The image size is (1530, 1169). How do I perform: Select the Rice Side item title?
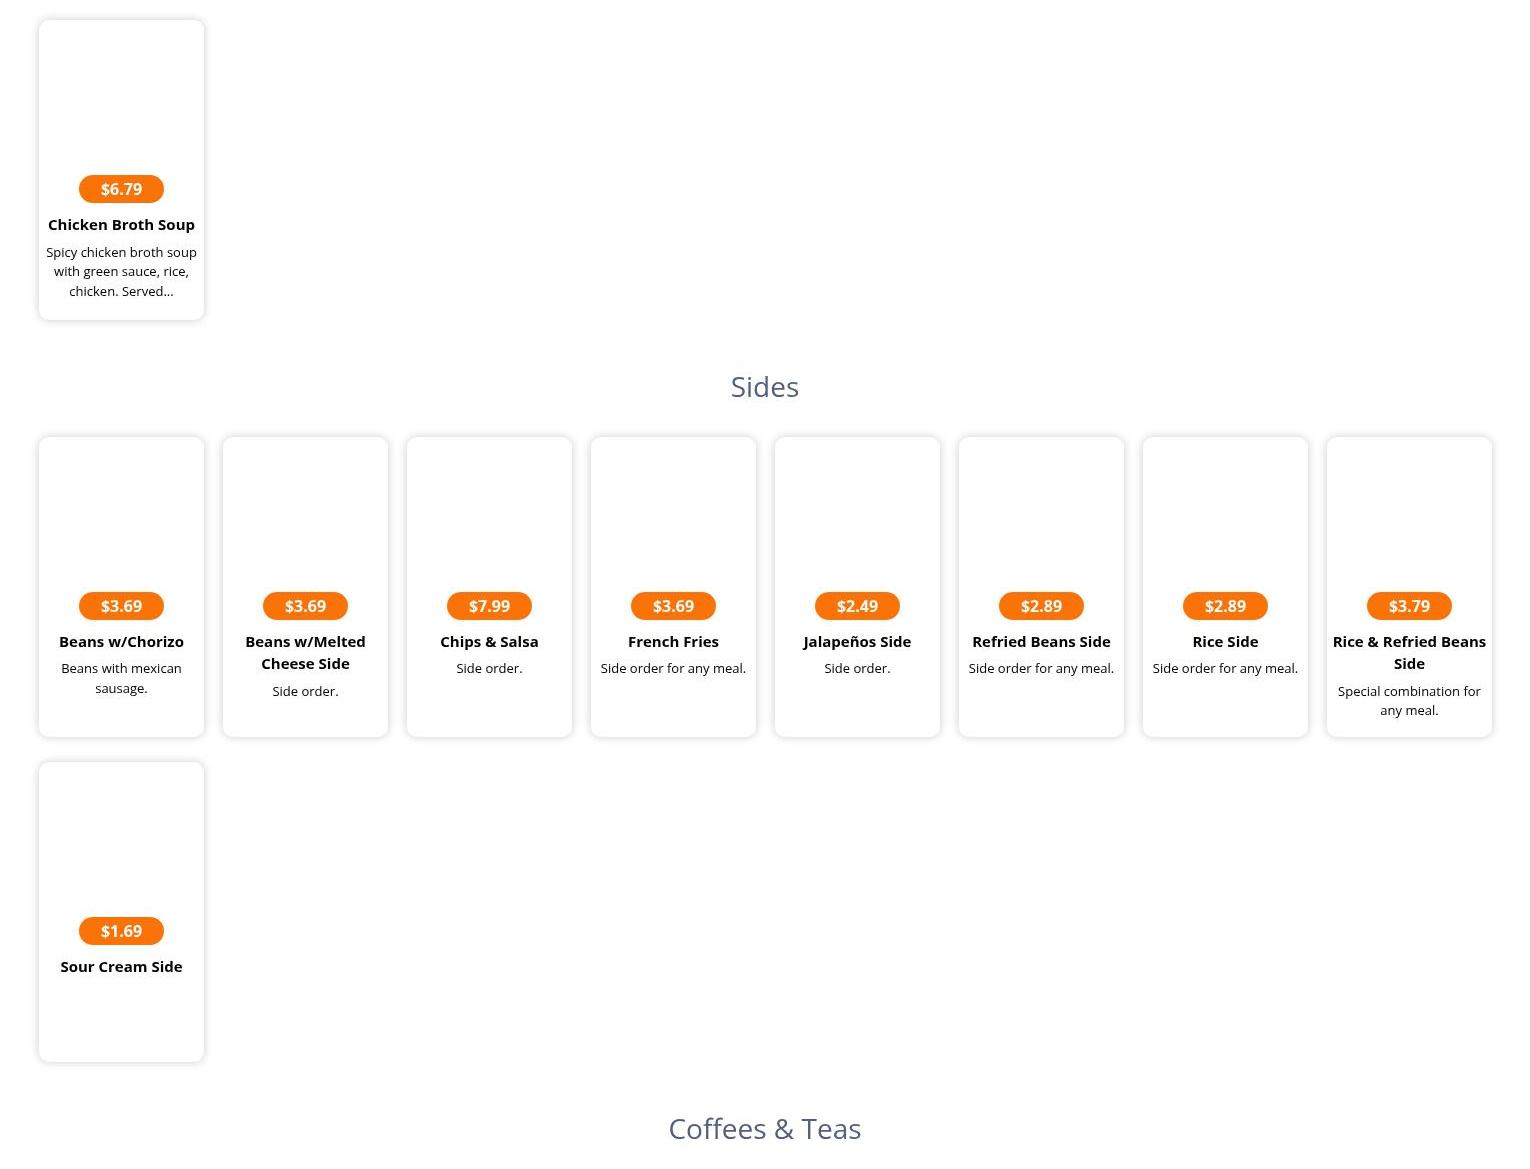tap(1225, 642)
